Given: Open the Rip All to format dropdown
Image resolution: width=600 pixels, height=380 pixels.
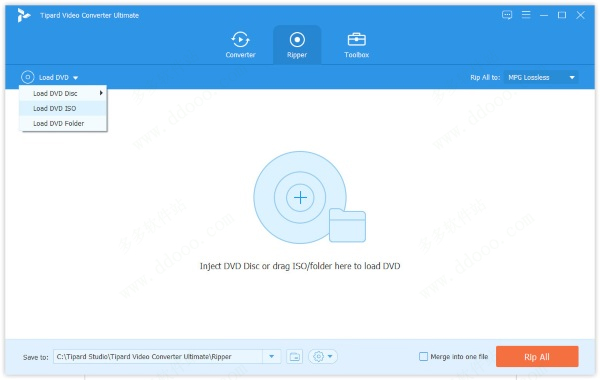Looking at the screenshot, I should click(x=541, y=77).
